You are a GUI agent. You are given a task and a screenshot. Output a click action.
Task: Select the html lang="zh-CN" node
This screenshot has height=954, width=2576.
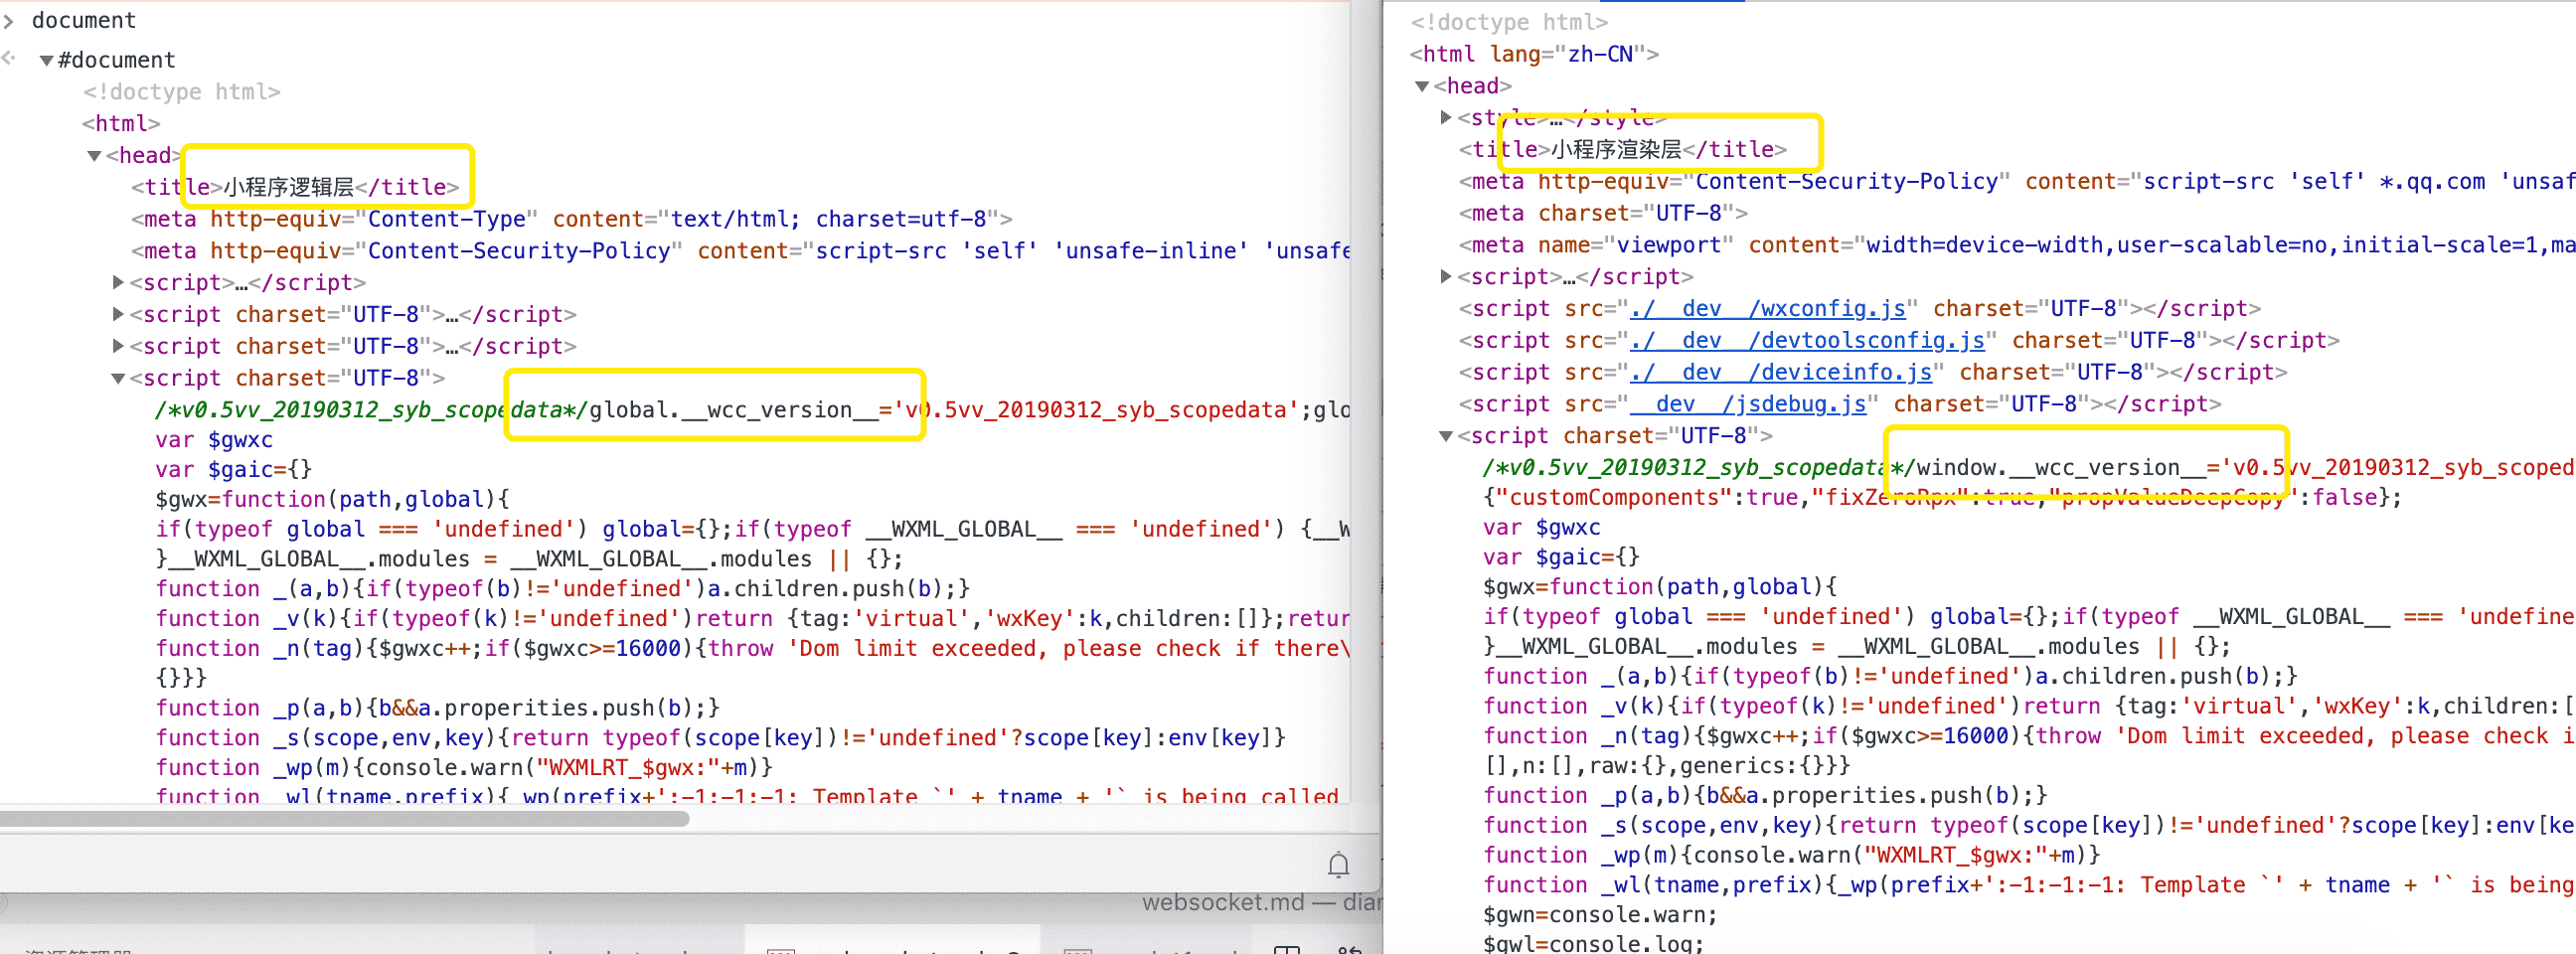coord(1534,54)
